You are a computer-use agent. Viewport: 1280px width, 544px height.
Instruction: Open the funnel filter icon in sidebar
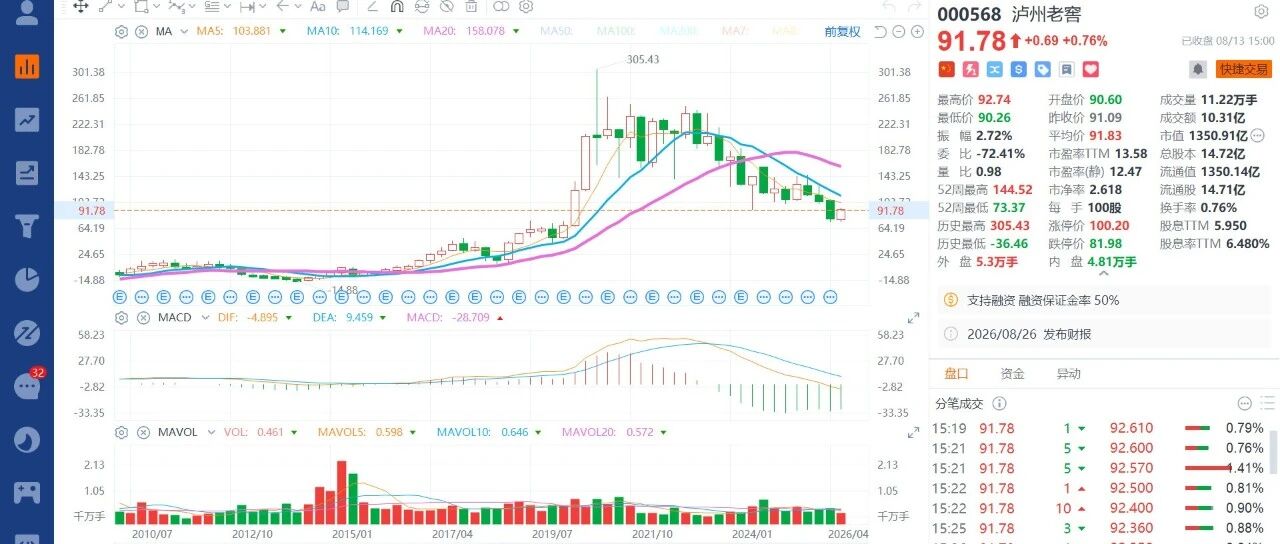26,226
